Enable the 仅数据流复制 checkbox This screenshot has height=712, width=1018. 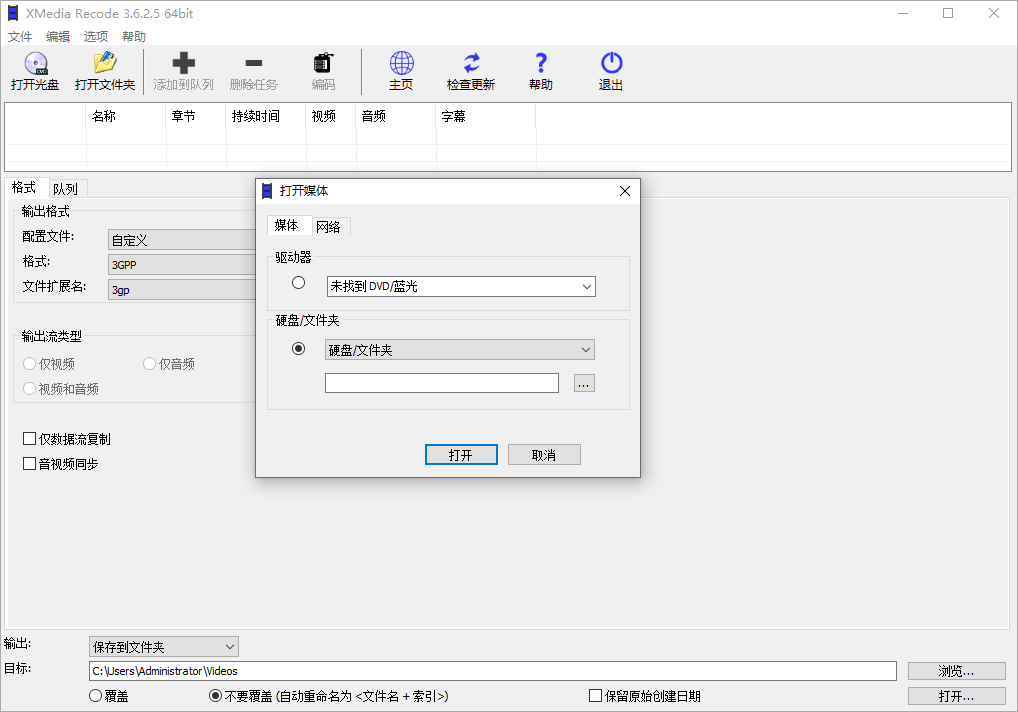pos(29,438)
